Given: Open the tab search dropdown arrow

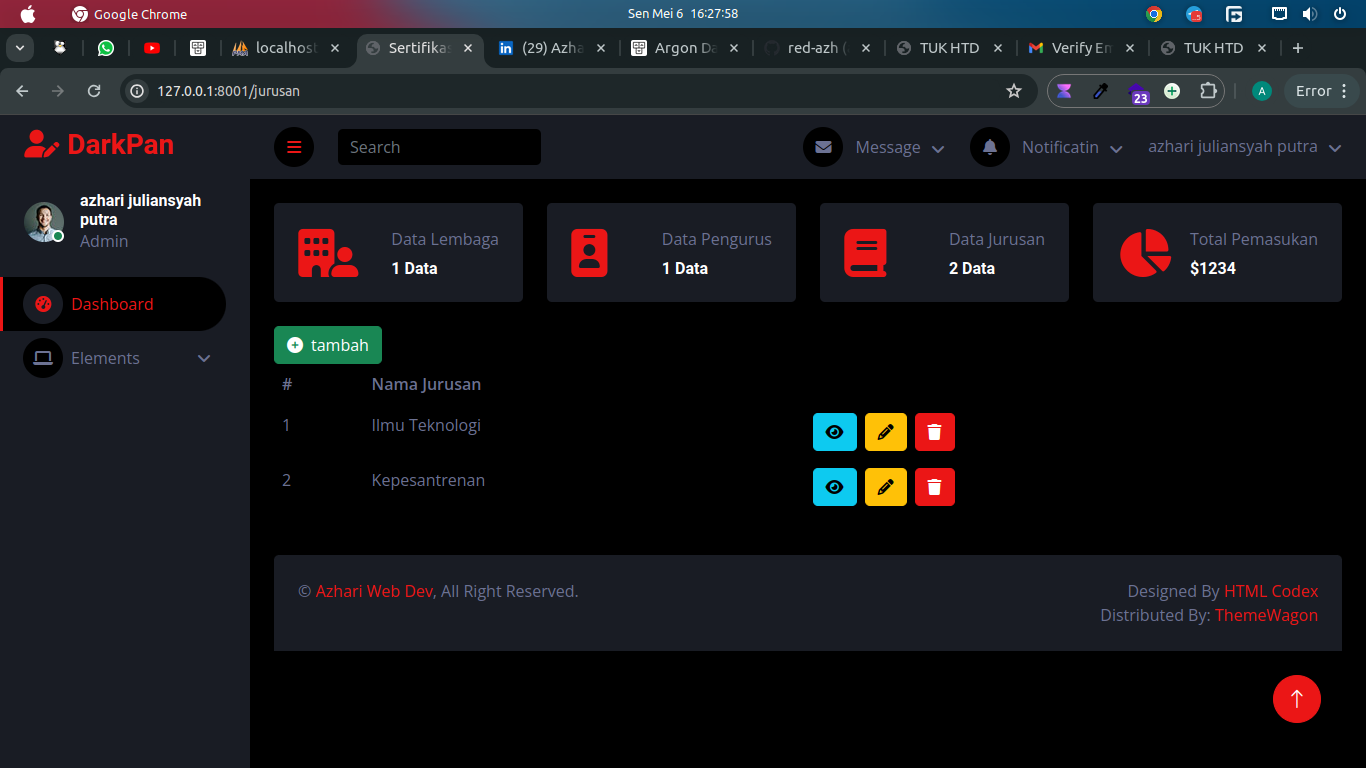Looking at the screenshot, I should click(19, 48).
